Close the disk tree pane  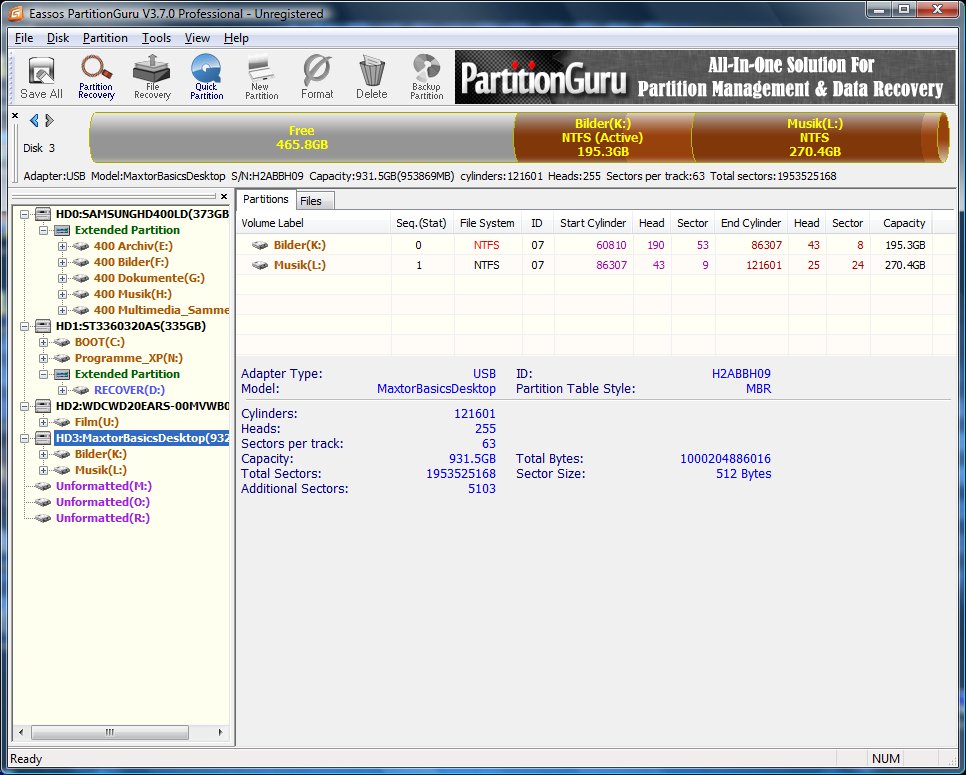coord(224,197)
